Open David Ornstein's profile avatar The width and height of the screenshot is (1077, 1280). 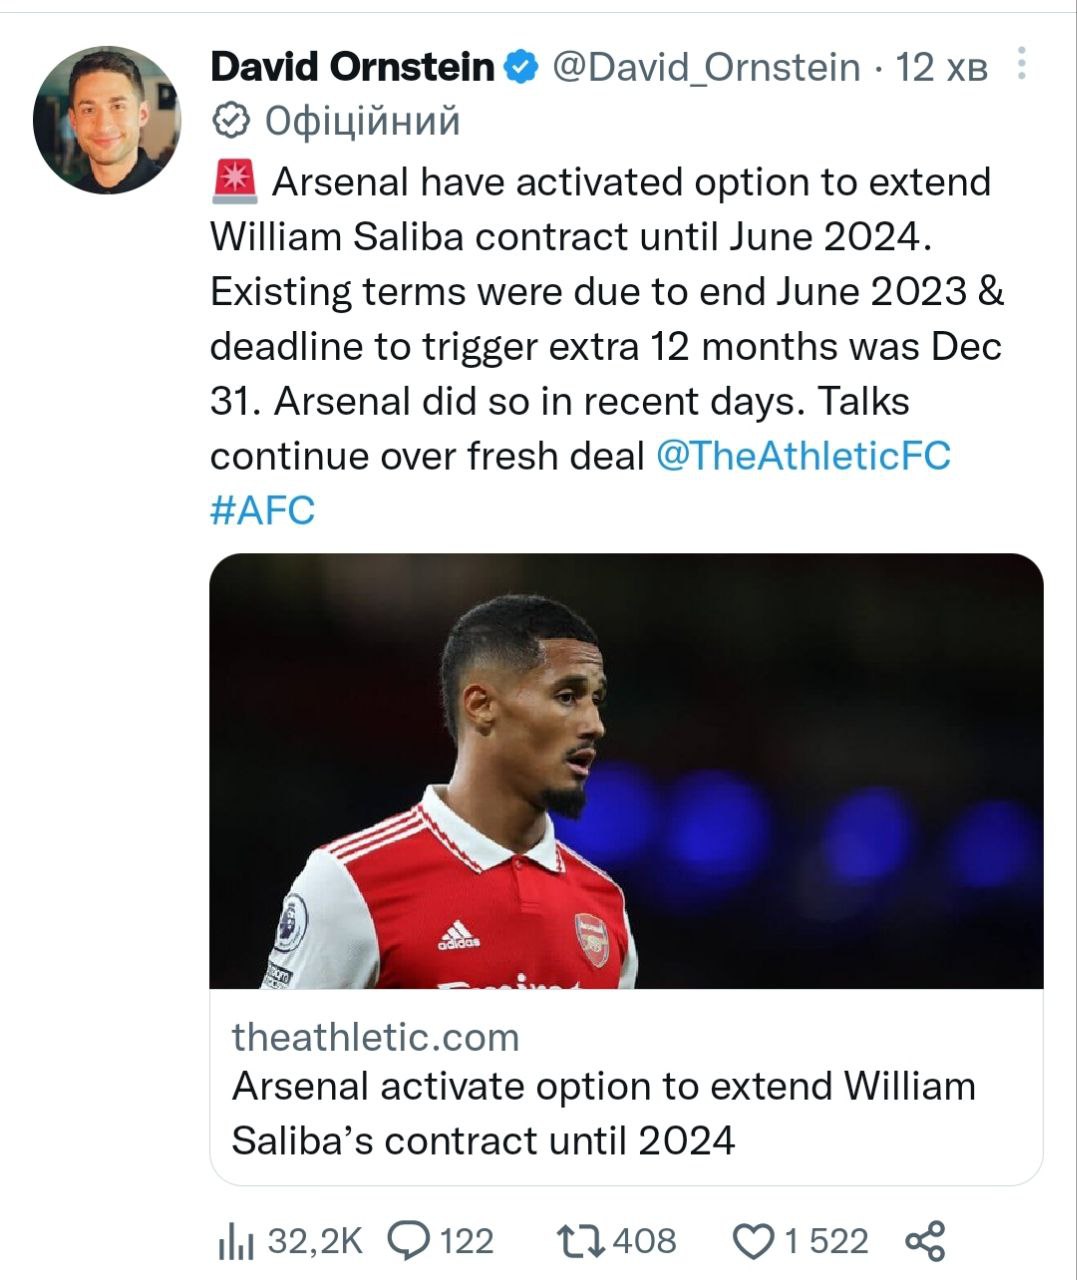(x=107, y=119)
